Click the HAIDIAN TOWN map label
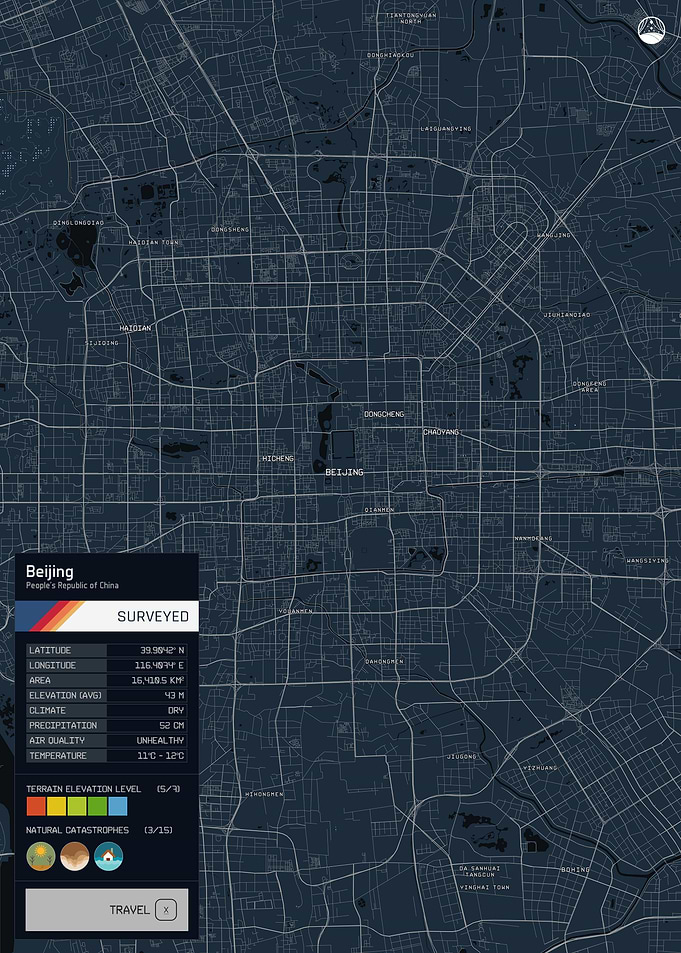Viewport: 681px width, 953px height. click(153, 243)
